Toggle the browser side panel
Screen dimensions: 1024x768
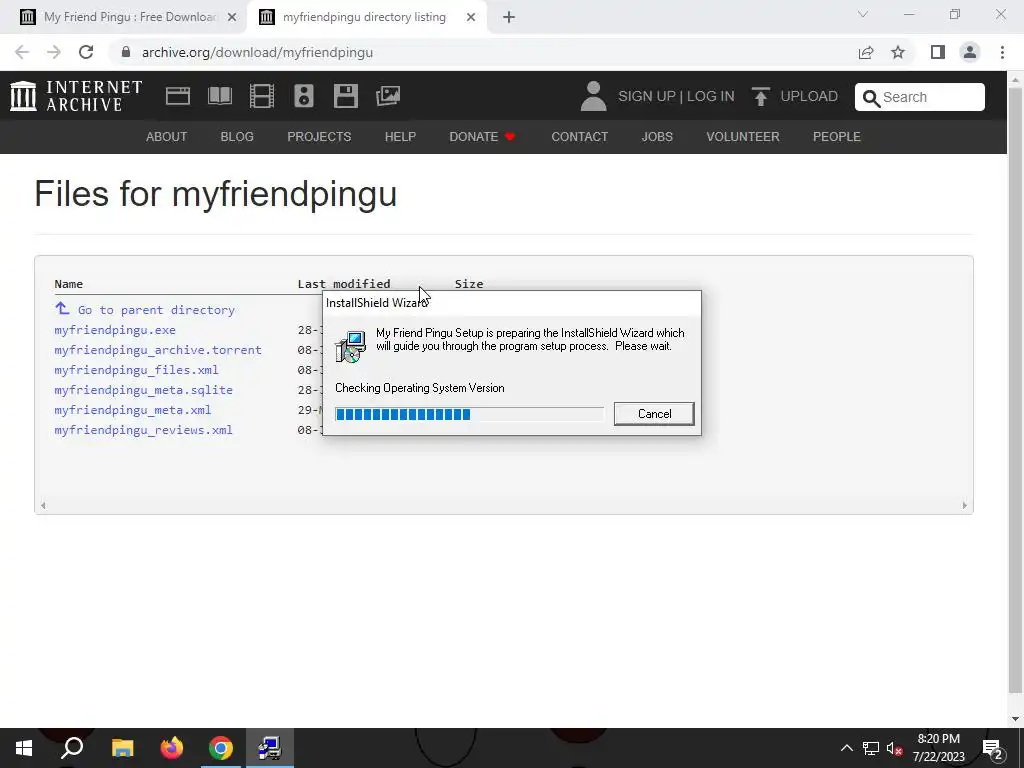(x=938, y=52)
